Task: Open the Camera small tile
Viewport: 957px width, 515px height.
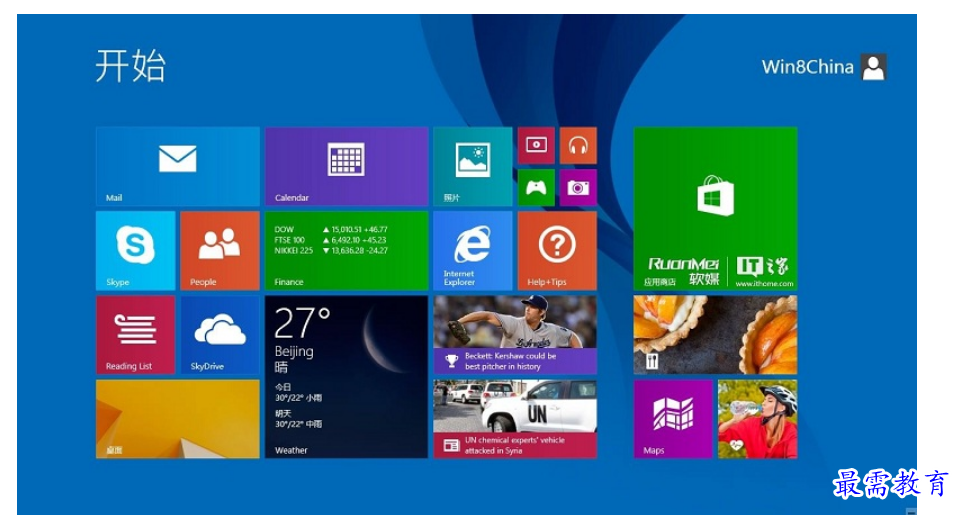Action: pos(579,187)
